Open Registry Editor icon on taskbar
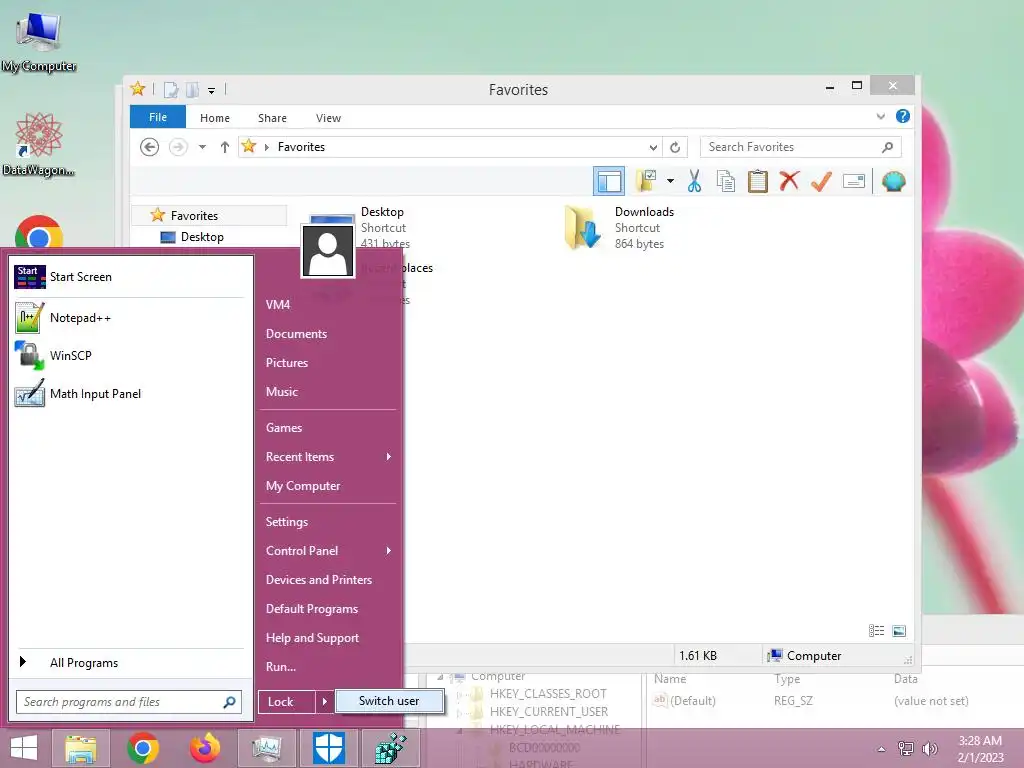Screen dimensions: 1024x768 click(x=391, y=748)
